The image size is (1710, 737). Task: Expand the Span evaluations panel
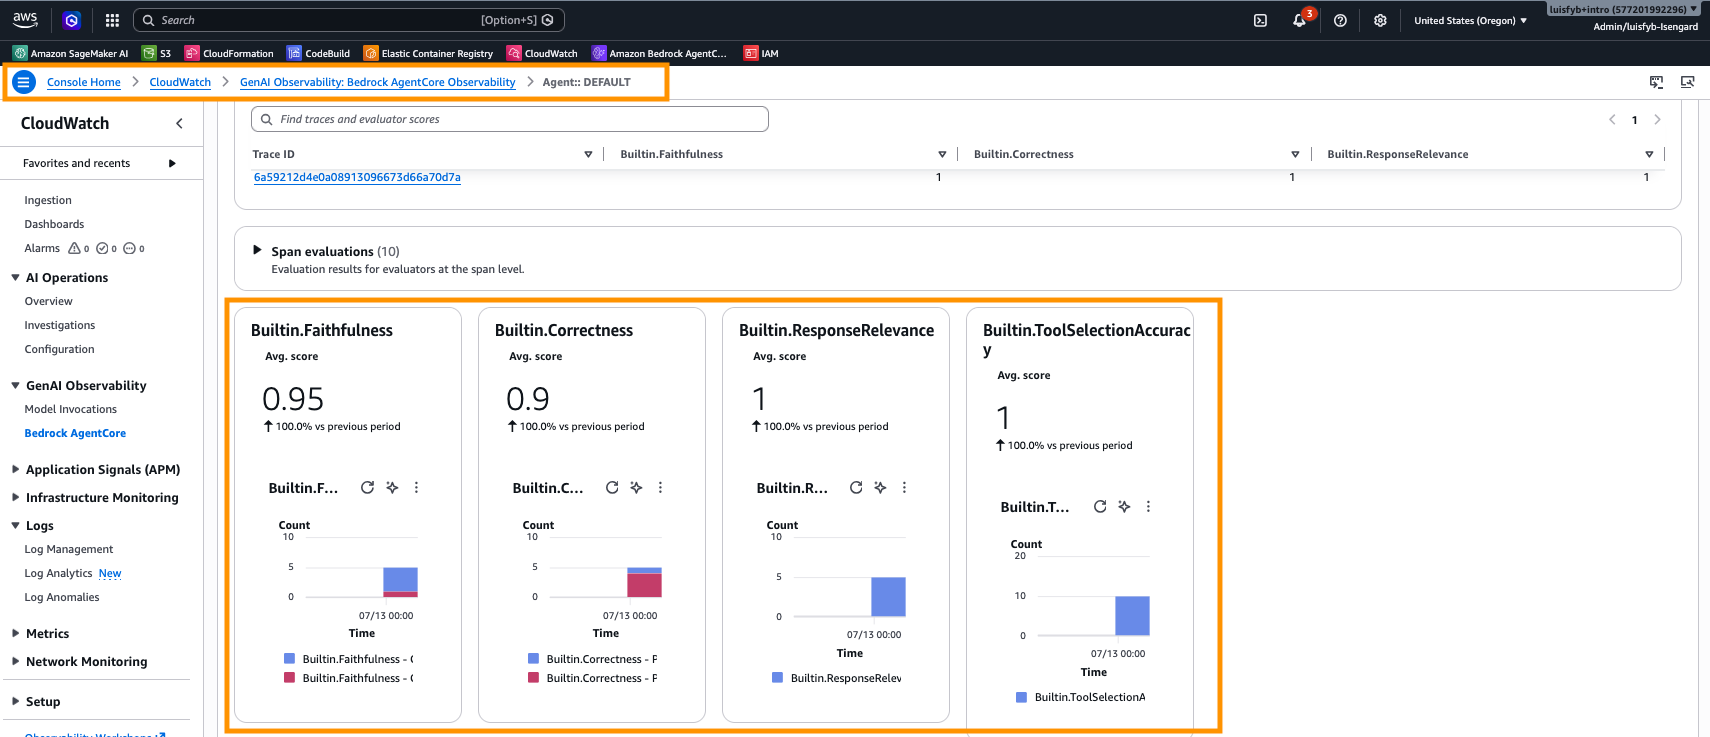coord(257,250)
